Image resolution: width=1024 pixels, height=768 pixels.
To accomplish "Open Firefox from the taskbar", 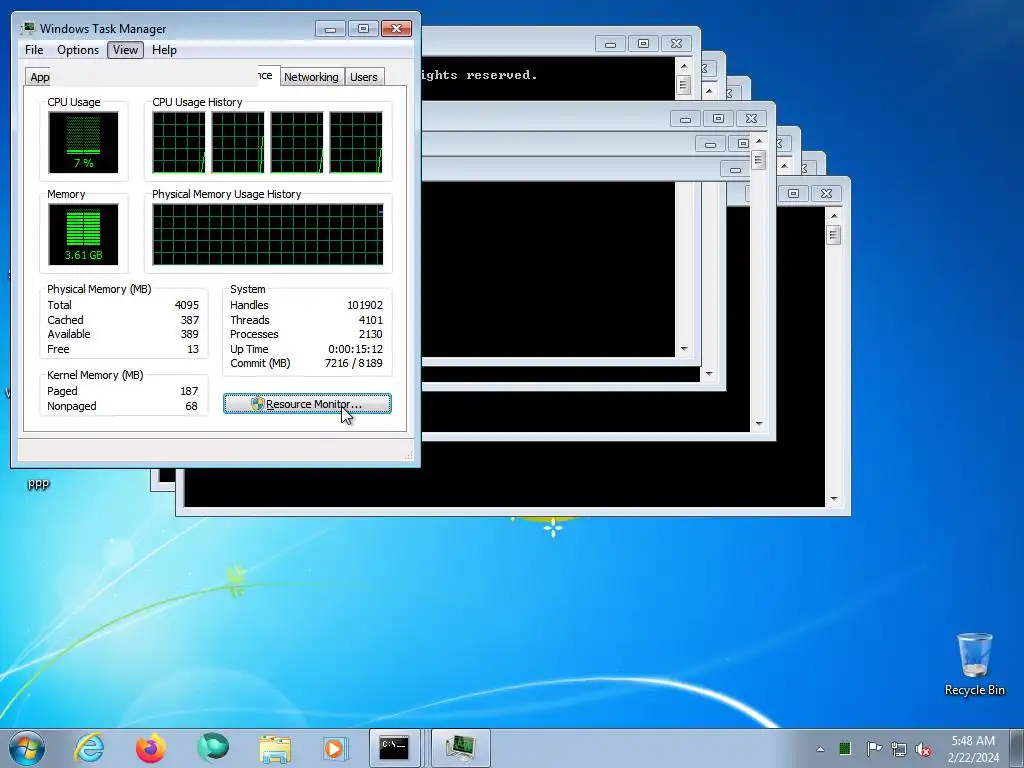I will [x=151, y=748].
